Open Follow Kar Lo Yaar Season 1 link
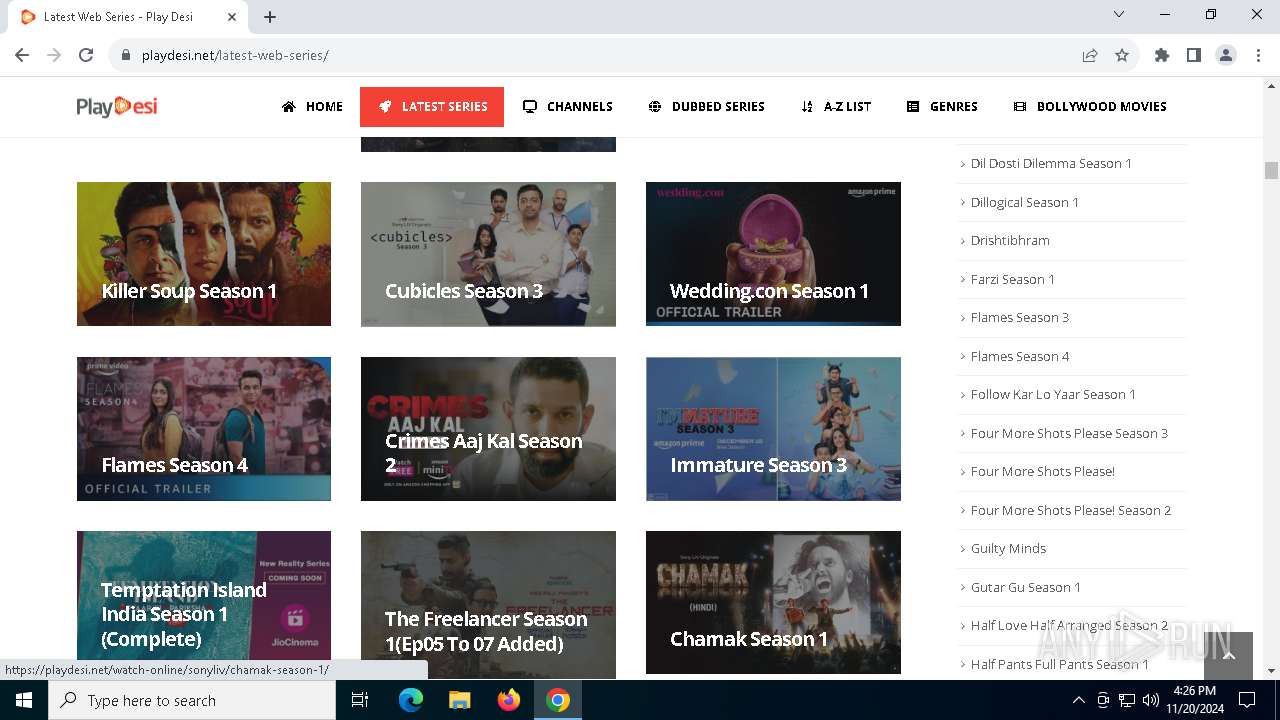Viewport: 1280px width, 720px height. [x=1053, y=394]
